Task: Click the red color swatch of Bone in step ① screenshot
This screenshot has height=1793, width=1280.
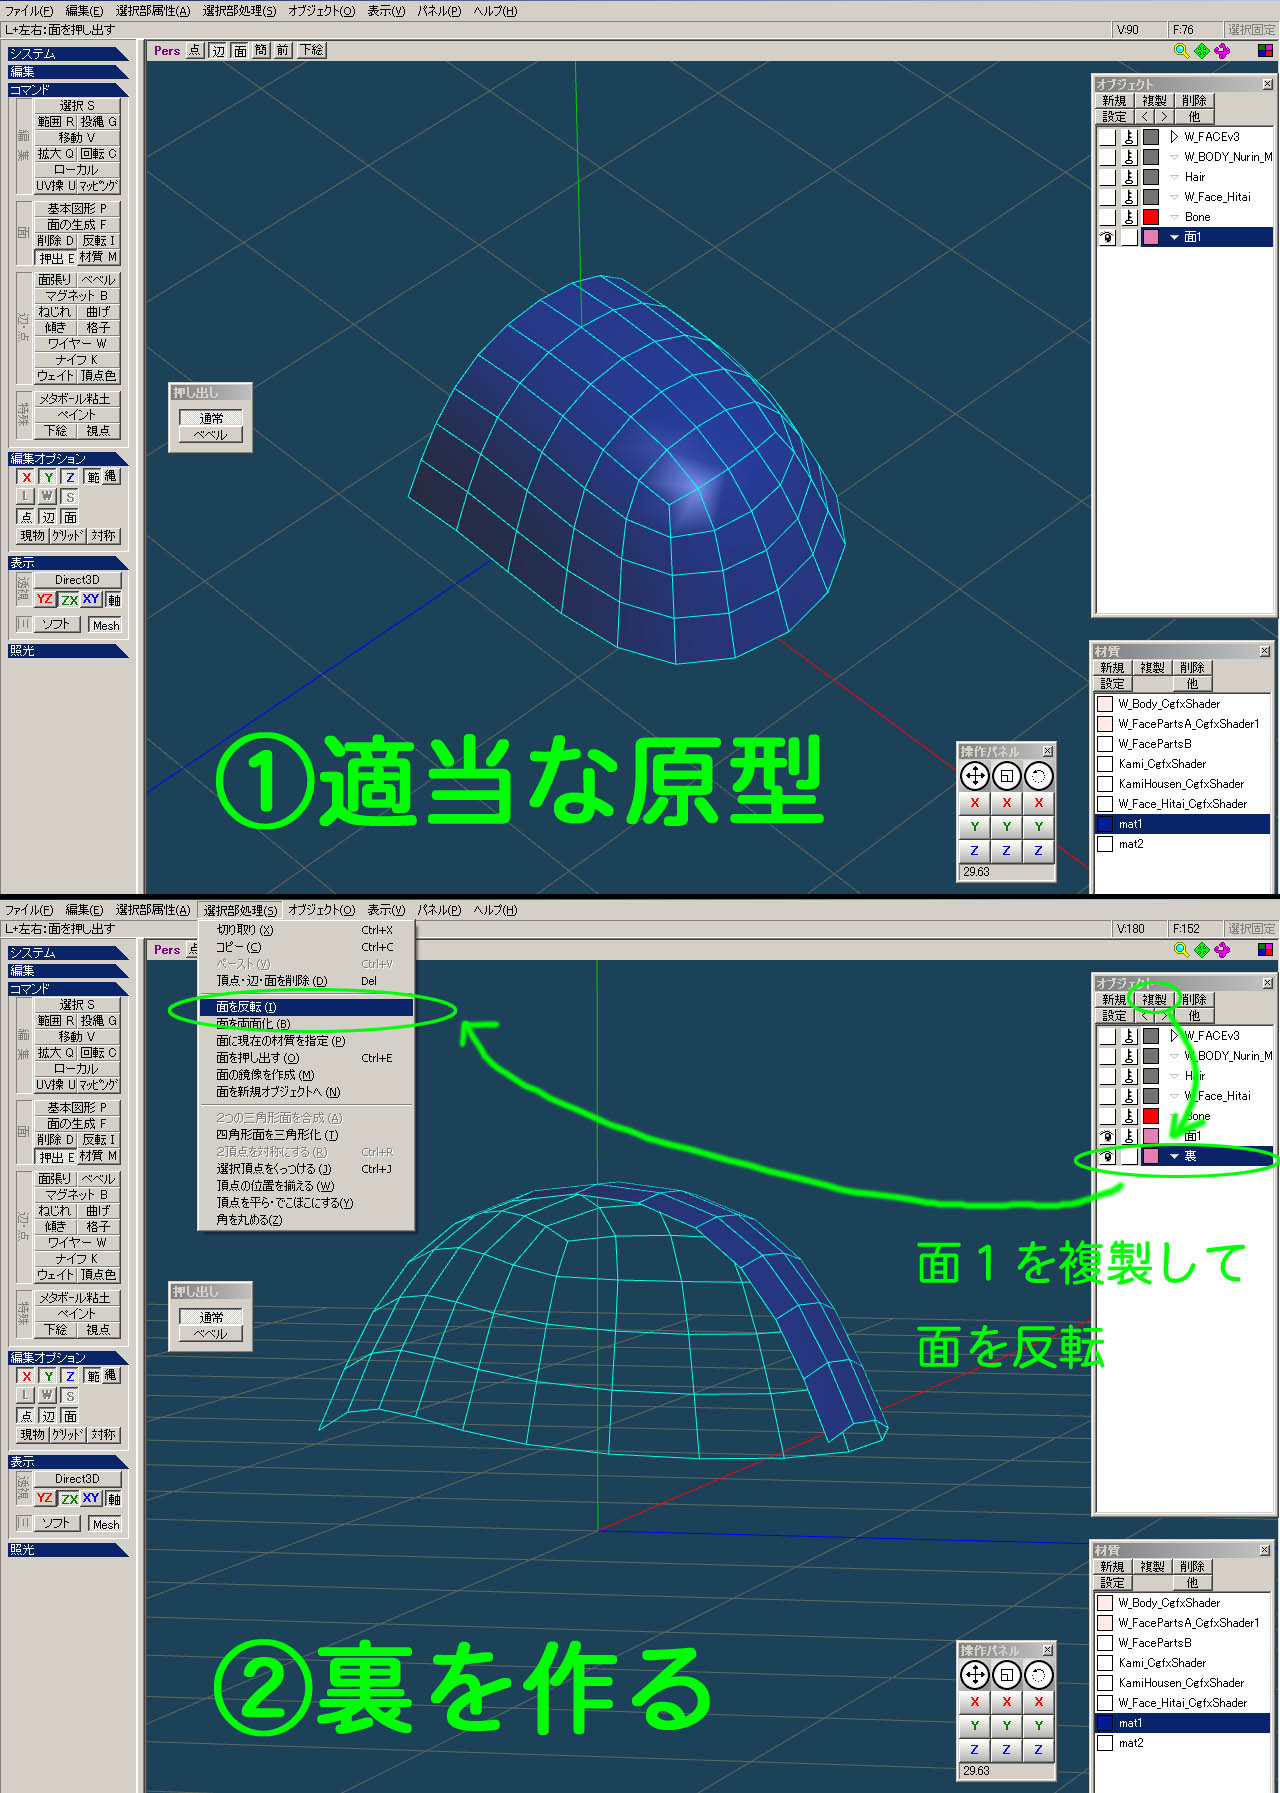Action: [1151, 217]
